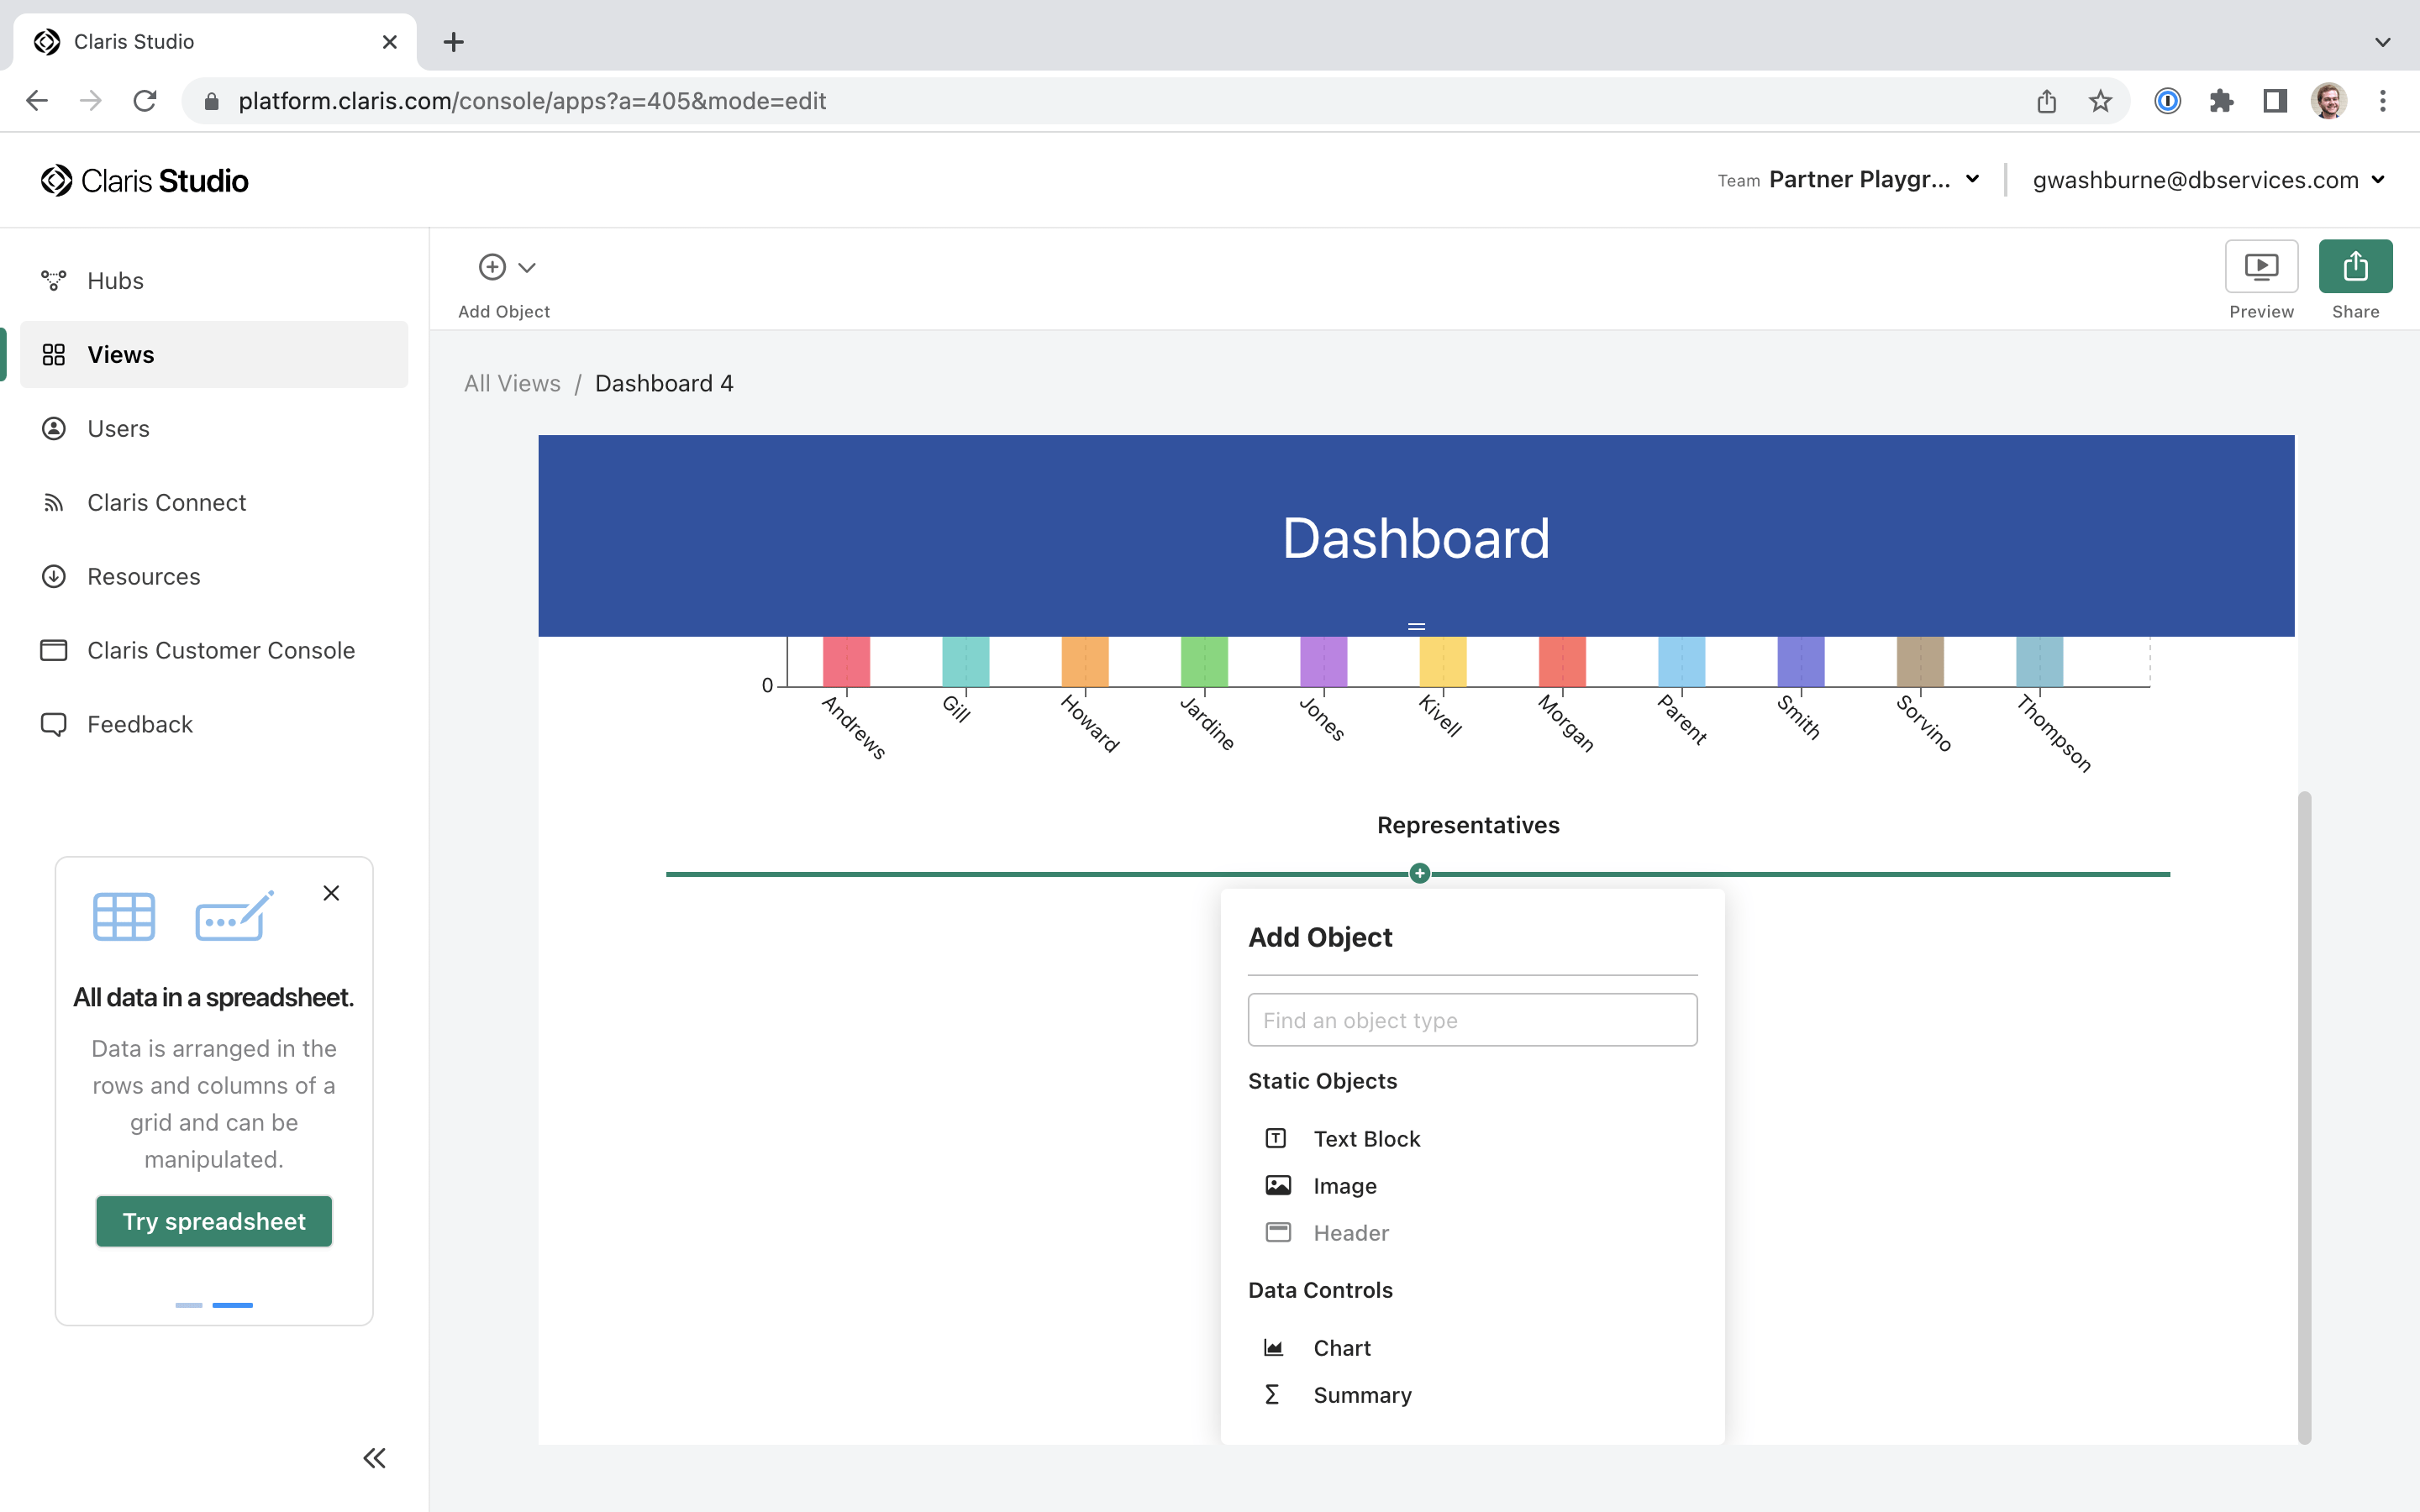This screenshot has height=1512, width=2420.
Task: Click the Dashboard header title
Action: coord(1416,538)
